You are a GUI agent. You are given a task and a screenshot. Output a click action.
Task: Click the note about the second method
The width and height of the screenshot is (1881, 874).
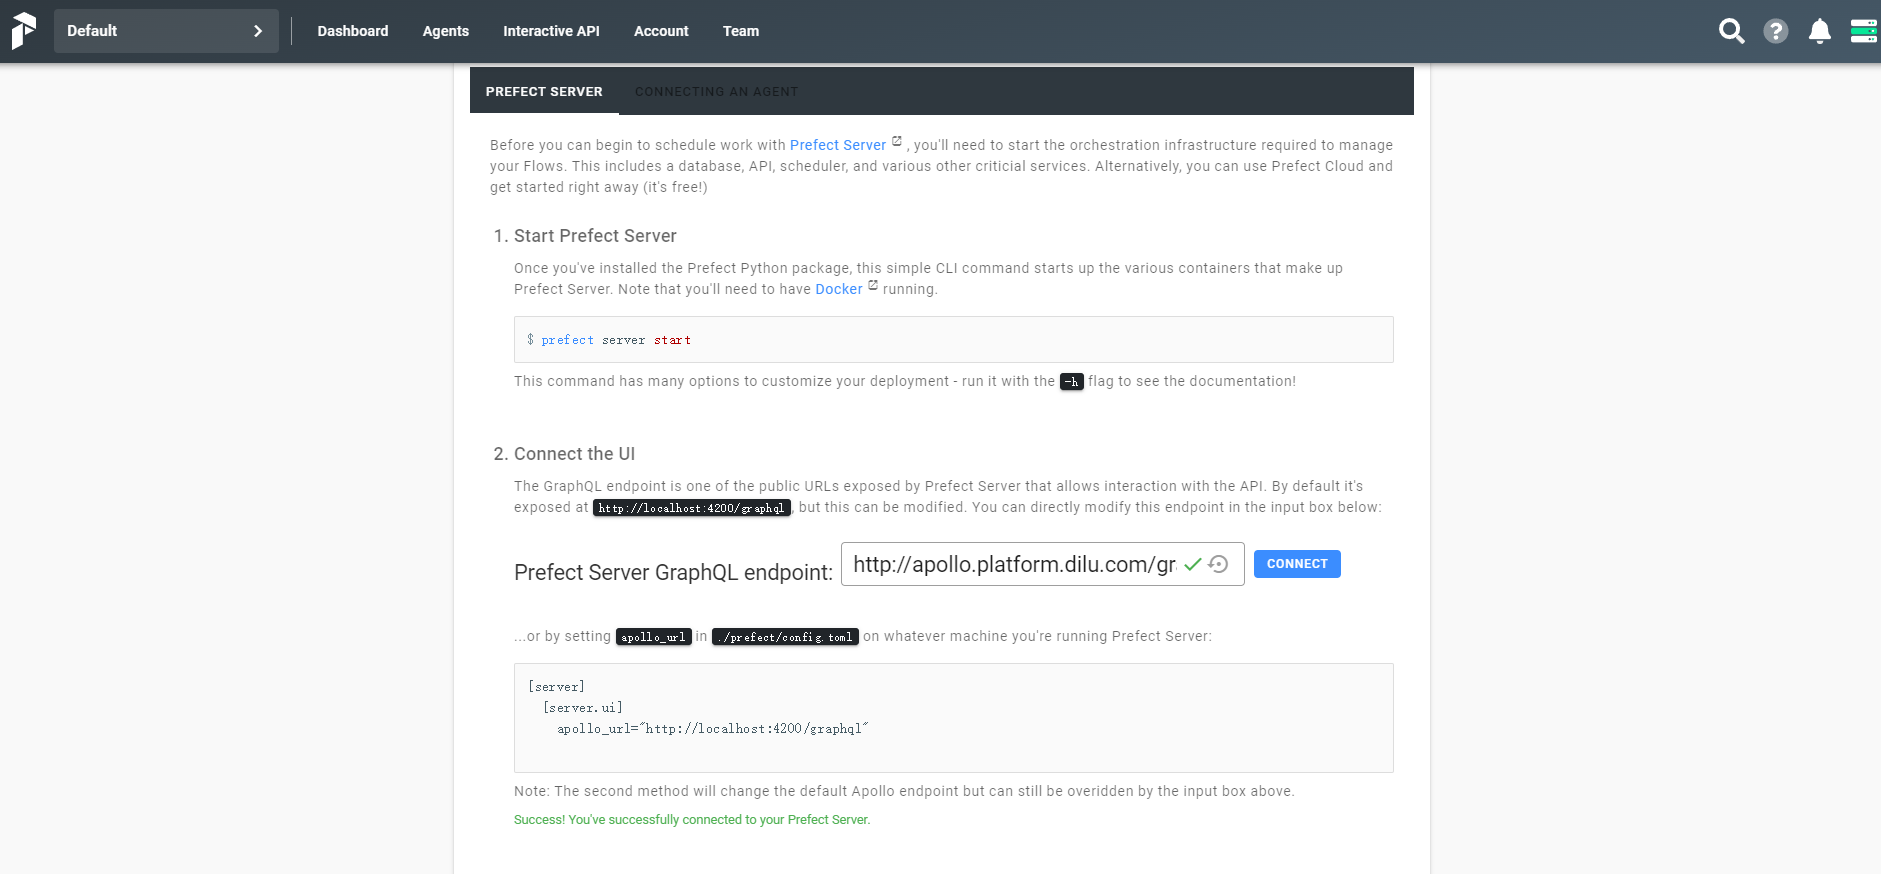coord(904,791)
